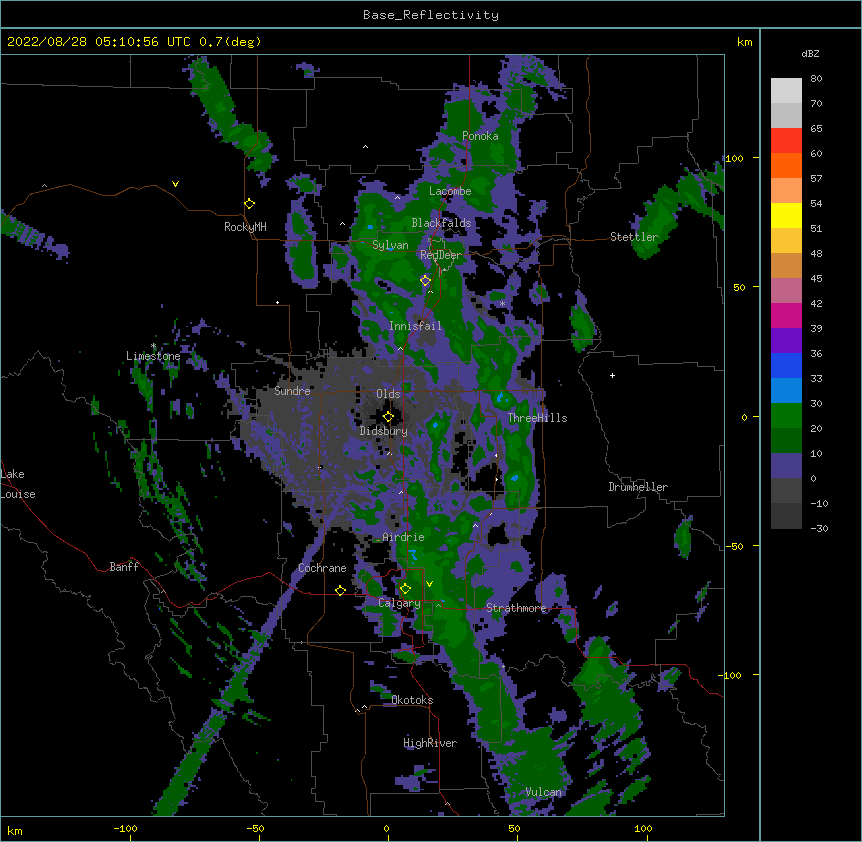Click the Blackfalds city label
Viewport: 862px width, 842px height.
(x=441, y=223)
